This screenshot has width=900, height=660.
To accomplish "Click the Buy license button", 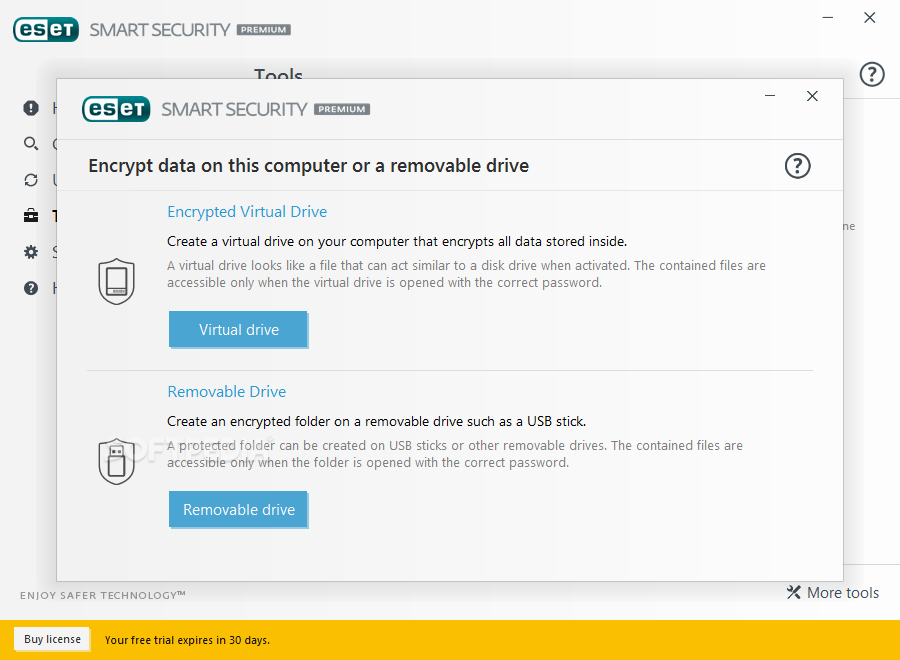I will point(52,639).
